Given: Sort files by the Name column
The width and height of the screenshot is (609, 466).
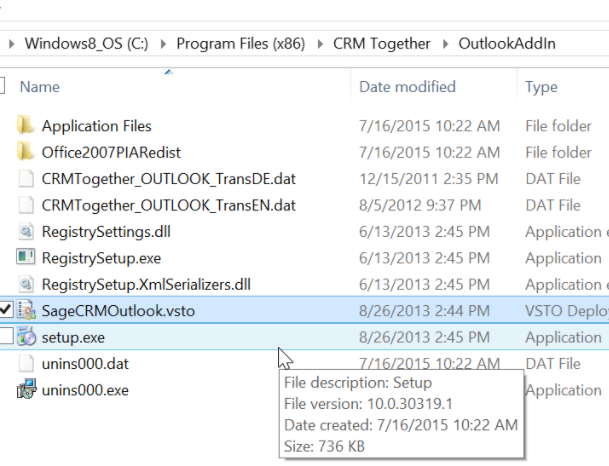Looking at the screenshot, I should click(40, 87).
